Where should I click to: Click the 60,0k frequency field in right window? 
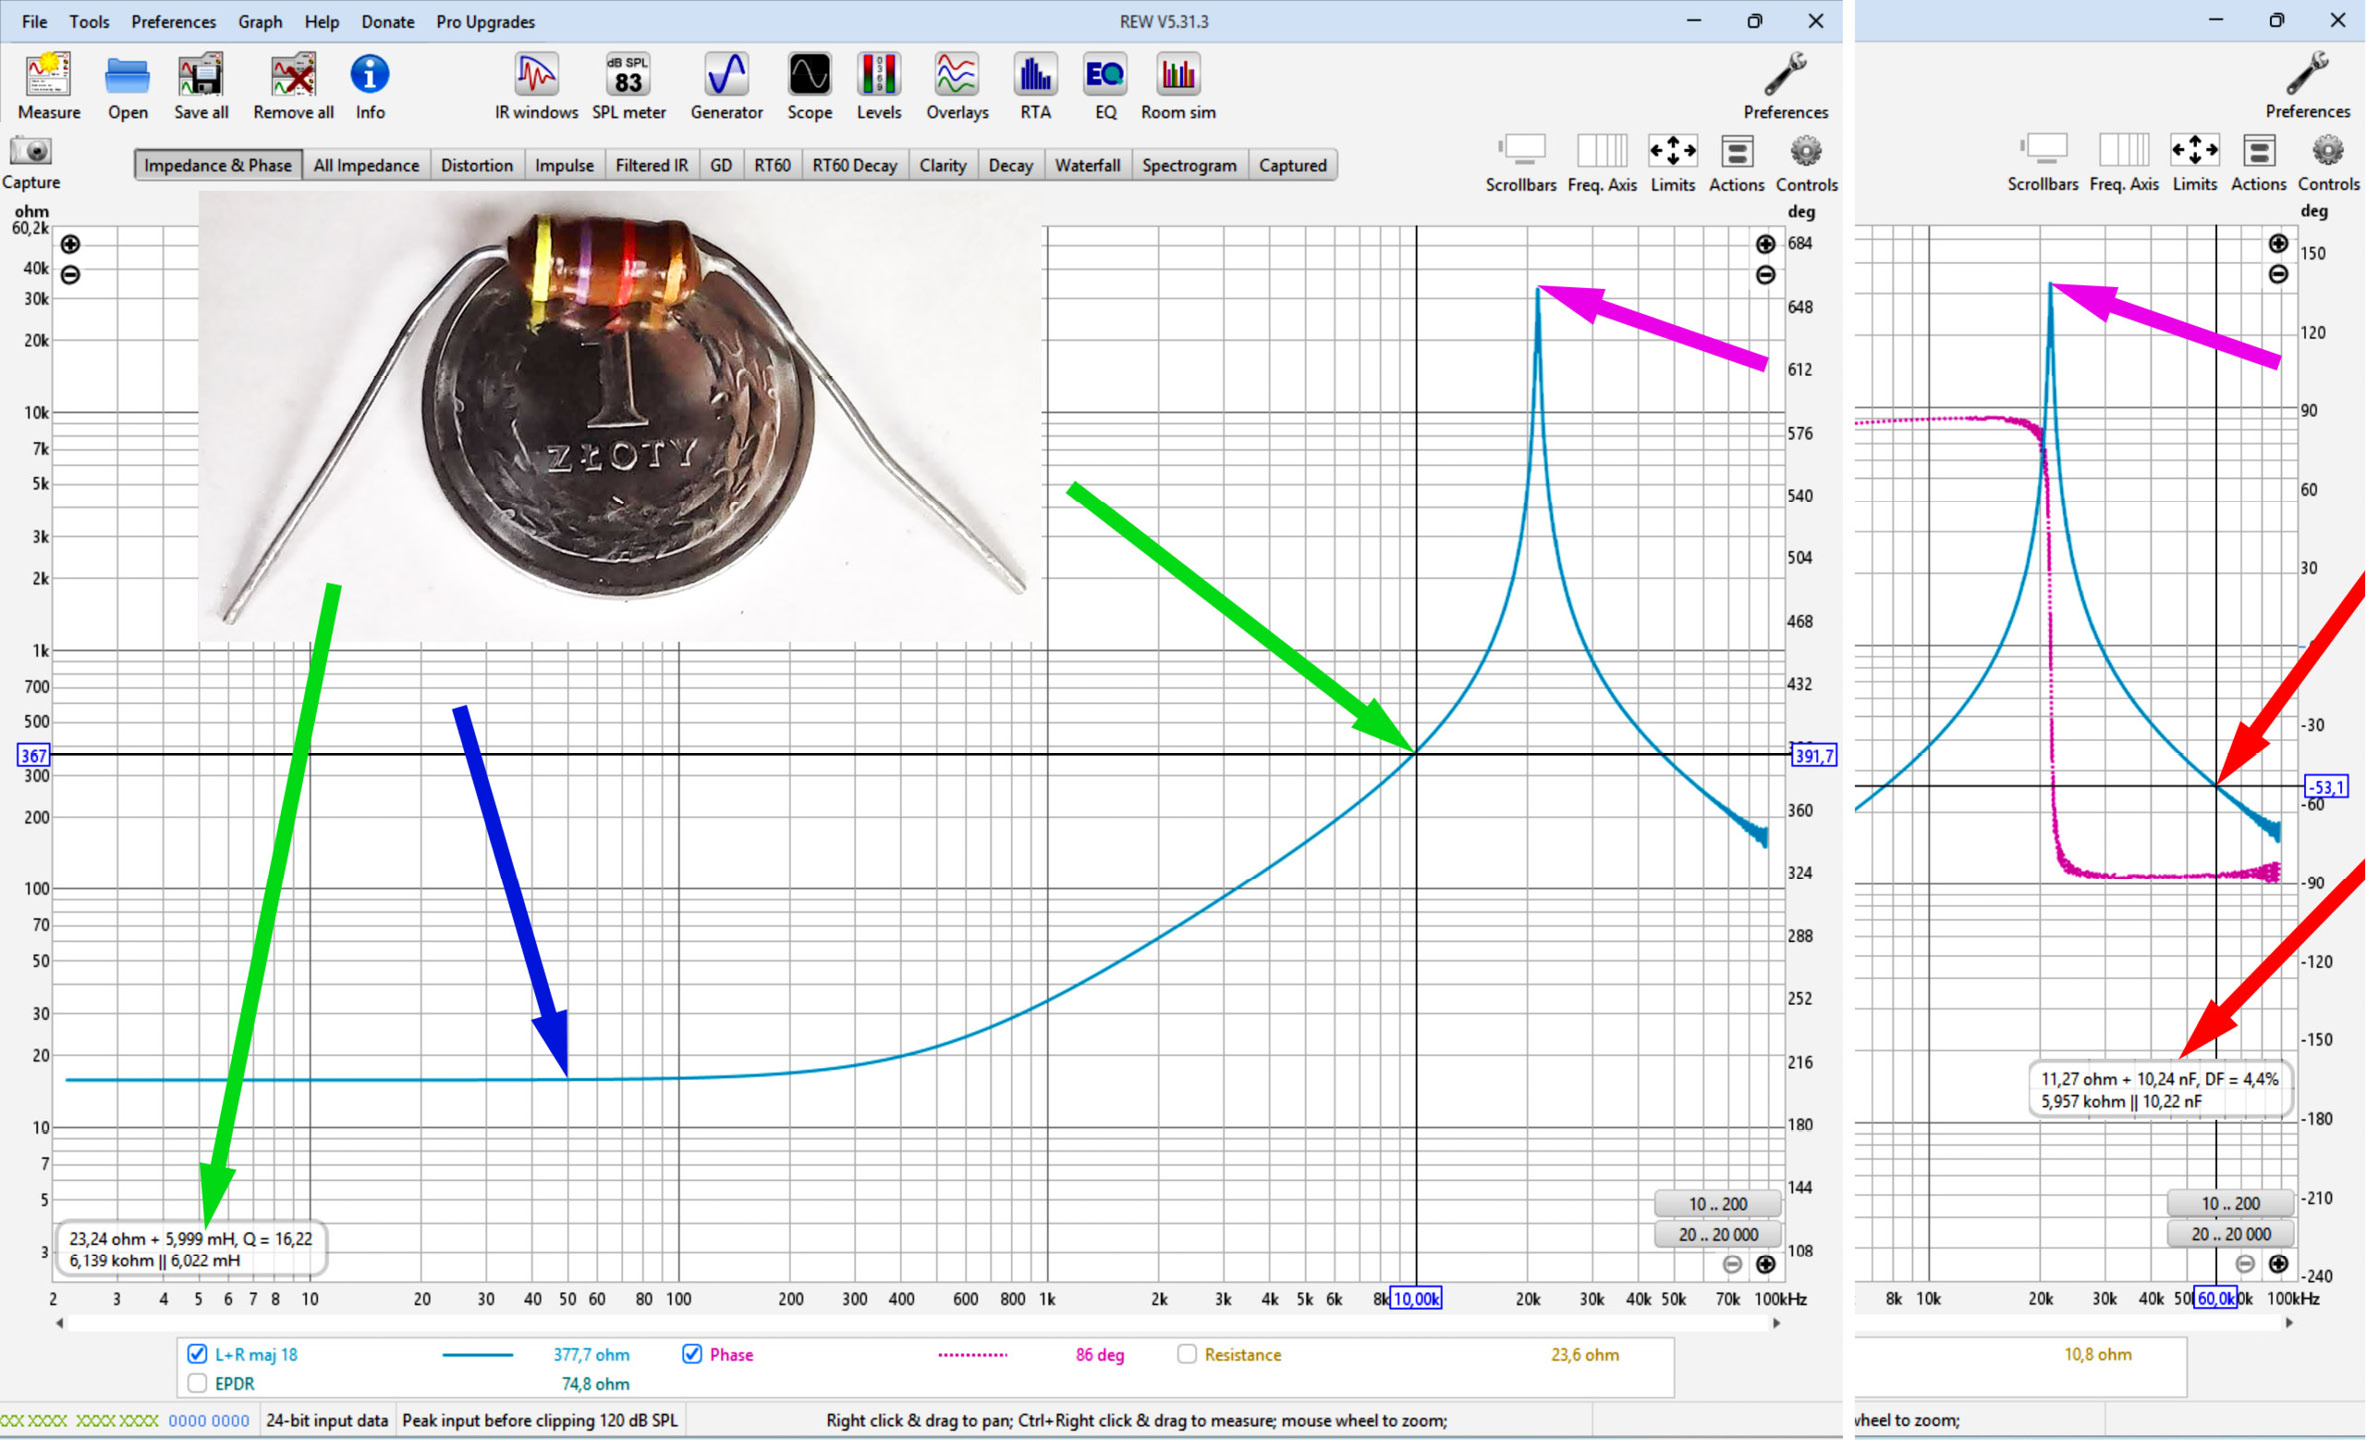coord(2215,1298)
